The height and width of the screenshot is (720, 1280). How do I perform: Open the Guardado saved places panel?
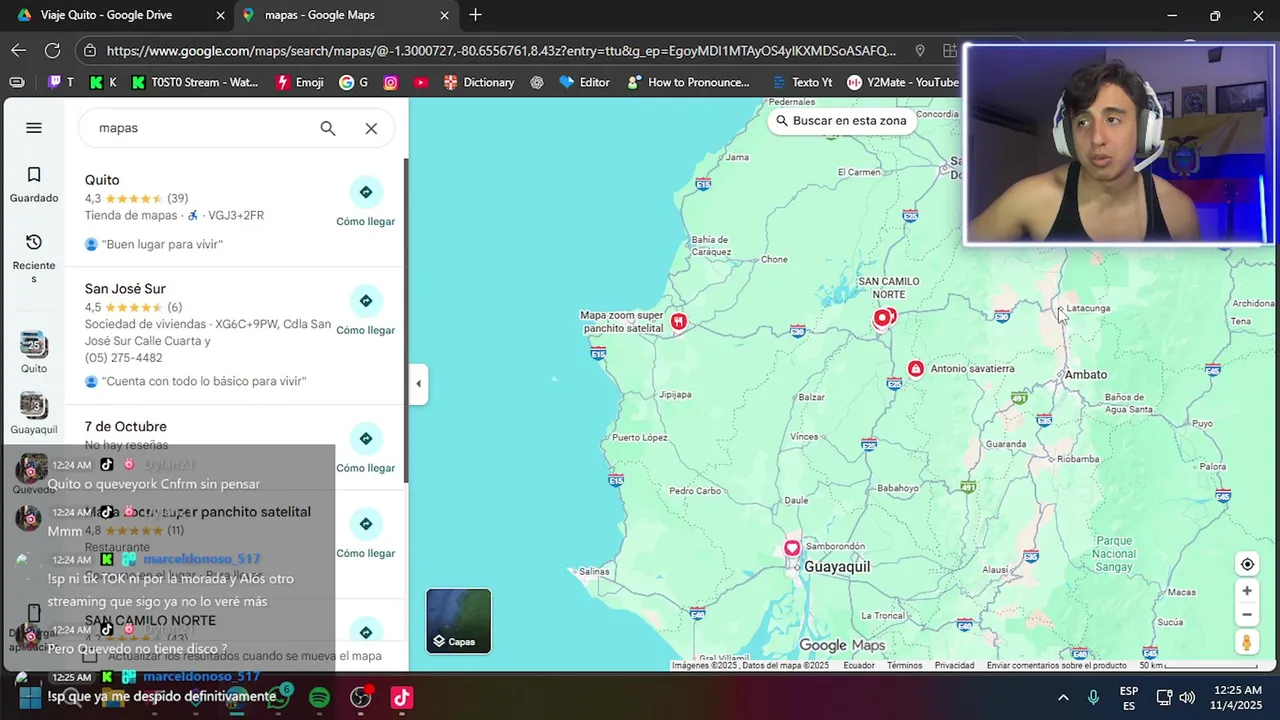coord(34,185)
